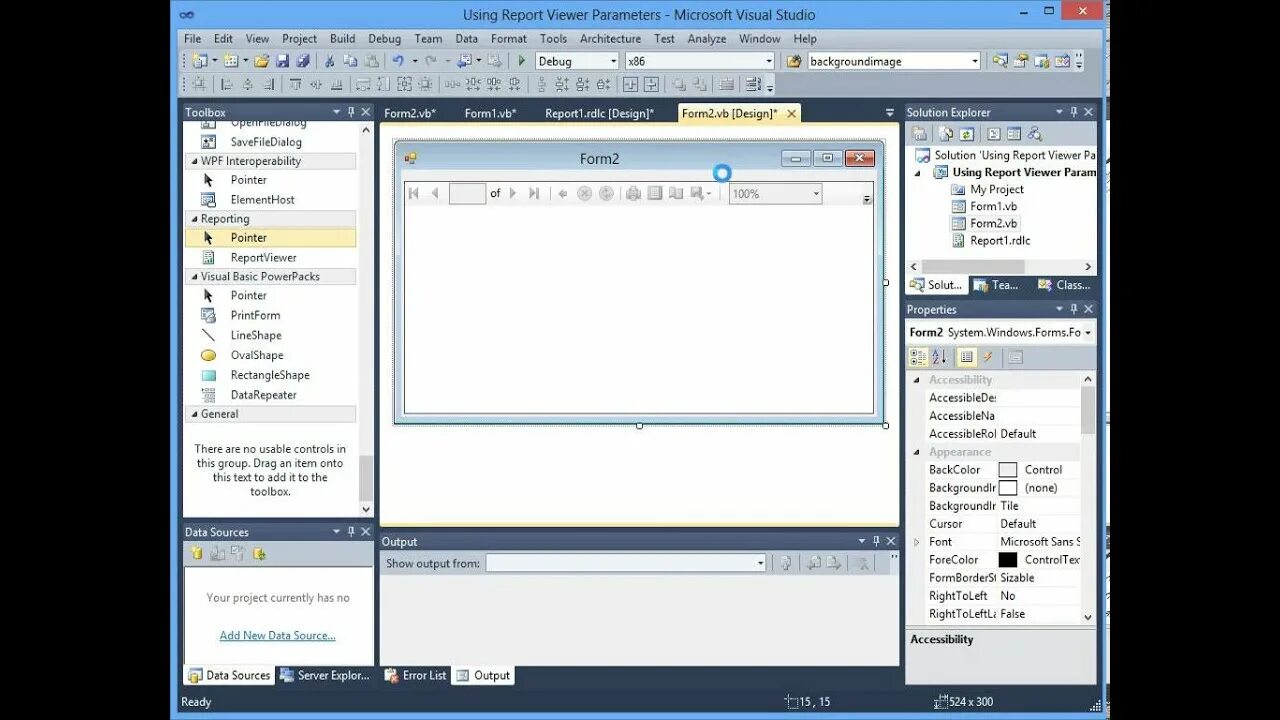The height and width of the screenshot is (720, 1280).
Task: Open the x86 platform dropdown
Action: coord(769,61)
